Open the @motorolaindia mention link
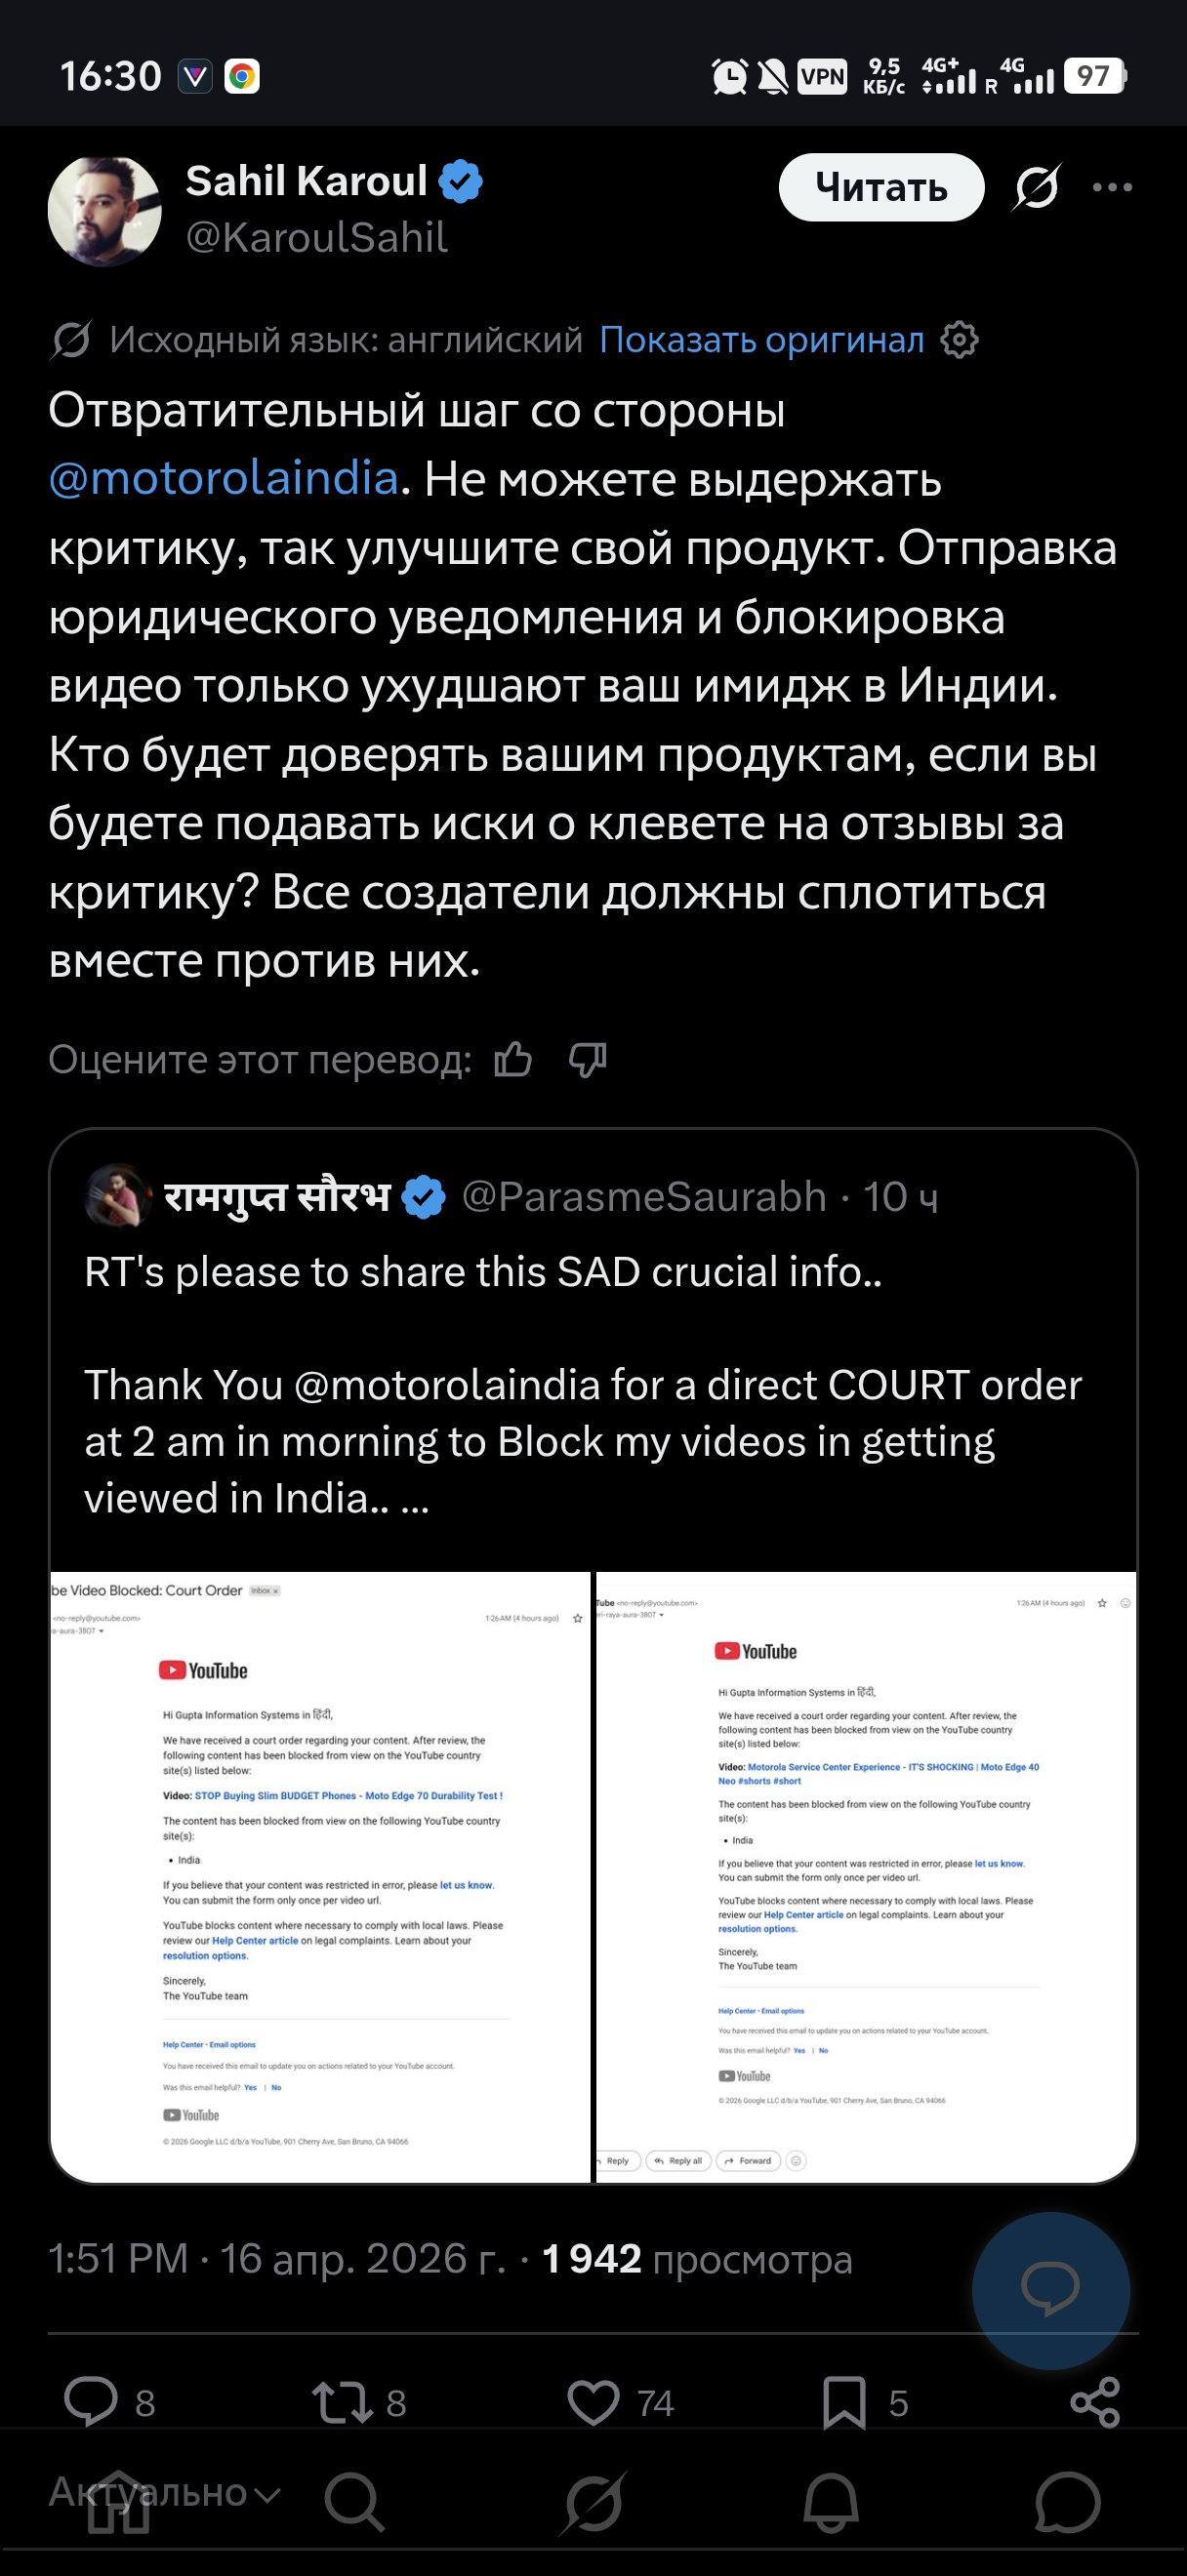Image resolution: width=1187 pixels, height=2576 pixels. tap(224, 478)
